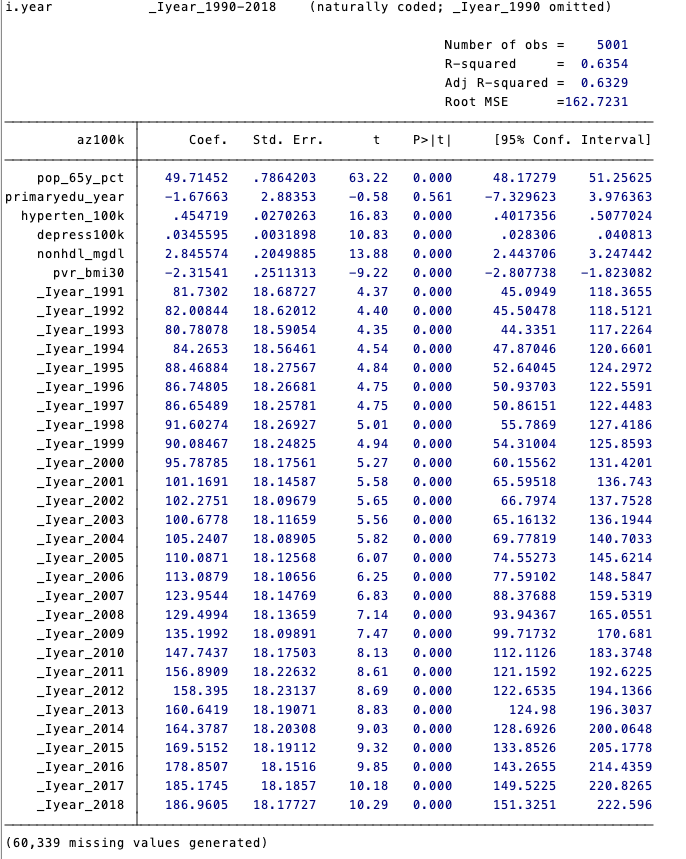Select the Std. Err. column header
The height and width of the screenshot is (859, 686).
284,139
